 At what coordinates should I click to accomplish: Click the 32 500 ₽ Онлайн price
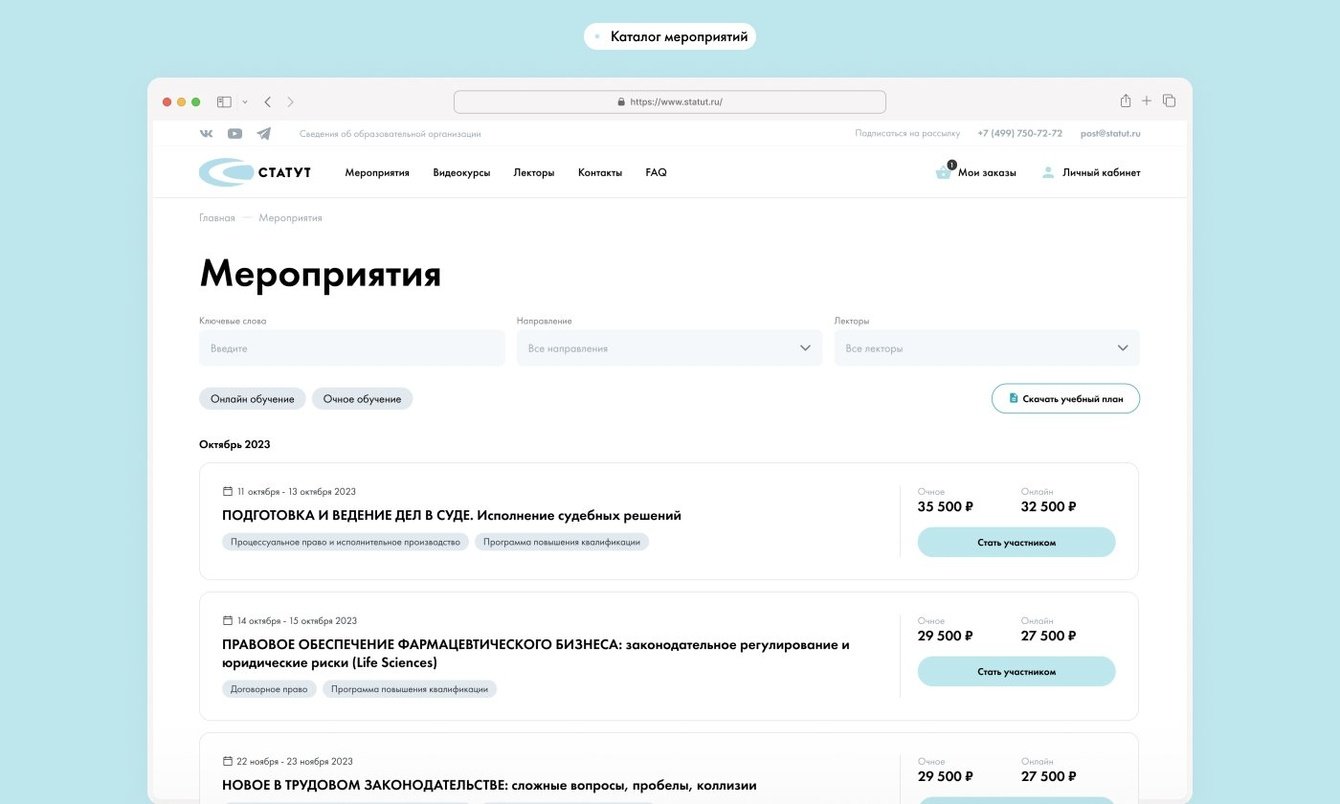[x=1048, y=507]
